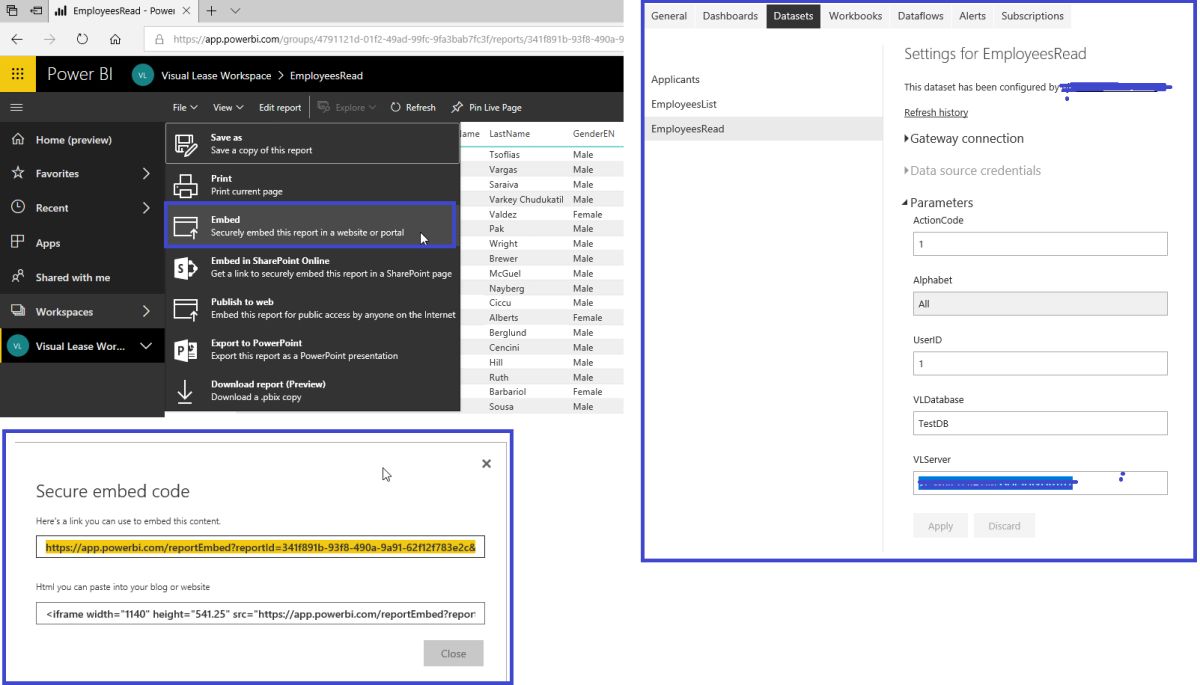Image resolution: width=1200 pixels, height=685 pixels.
Task: Click the LastName column header
Action: [x=509, y=133]
